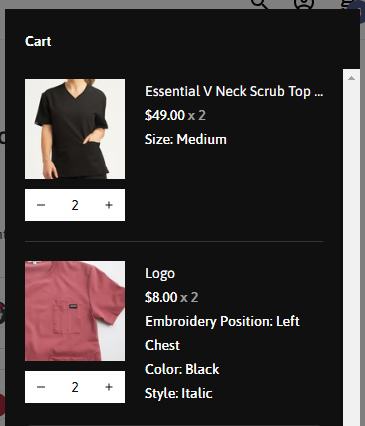Open the Logo product title link
The height and width of the screenshot is (426, 365).
click(160, 274)
